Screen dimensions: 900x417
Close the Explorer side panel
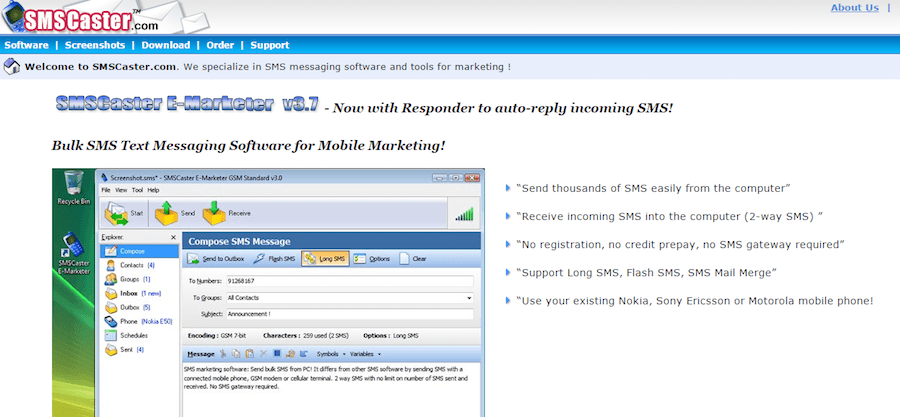(x=174, y=238)
